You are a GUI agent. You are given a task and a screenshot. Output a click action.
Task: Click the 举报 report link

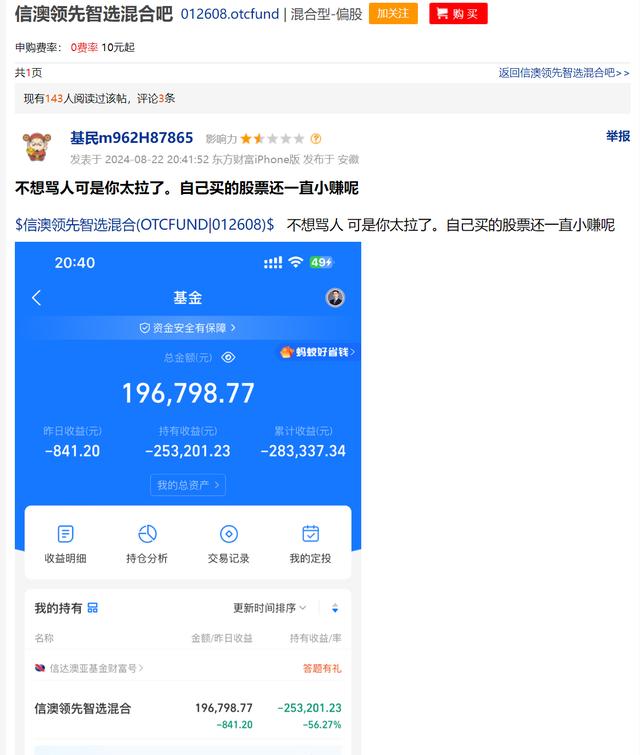pyautogui.click(x=618, y=136)
